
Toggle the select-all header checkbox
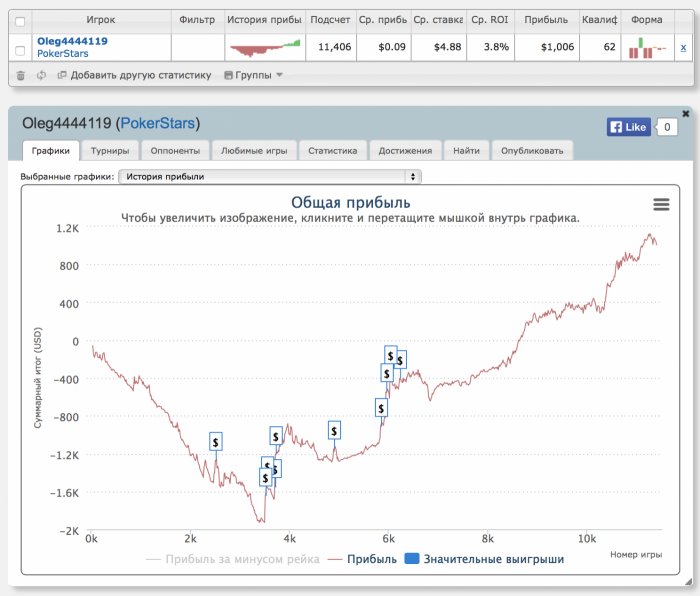tap(20, 21)
